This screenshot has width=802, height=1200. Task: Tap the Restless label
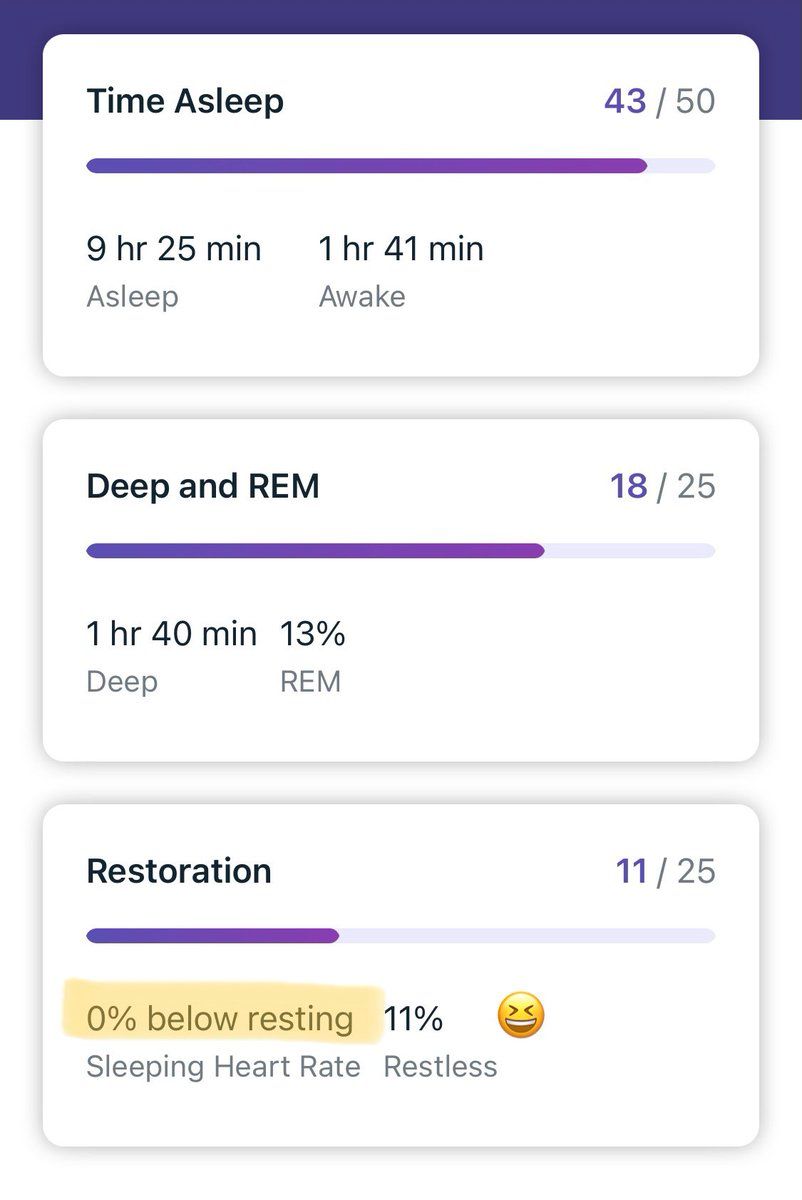click(440, 1066)
